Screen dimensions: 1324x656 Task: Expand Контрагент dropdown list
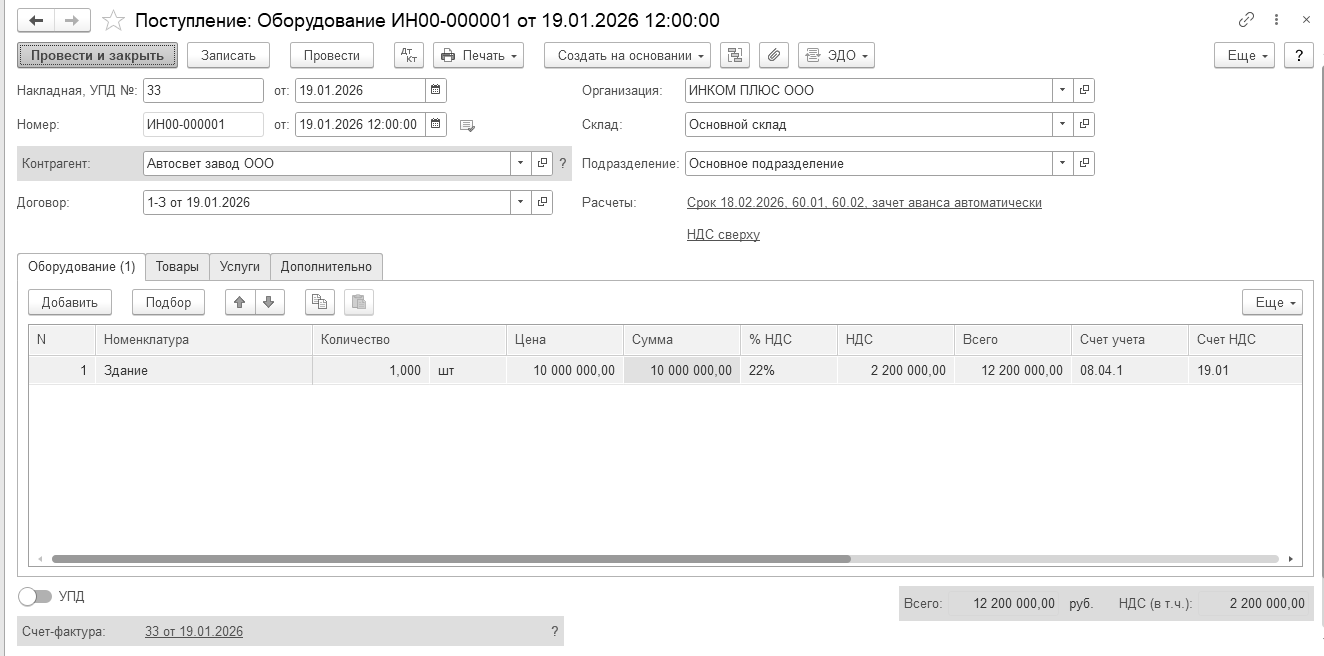tap(520, 163)
